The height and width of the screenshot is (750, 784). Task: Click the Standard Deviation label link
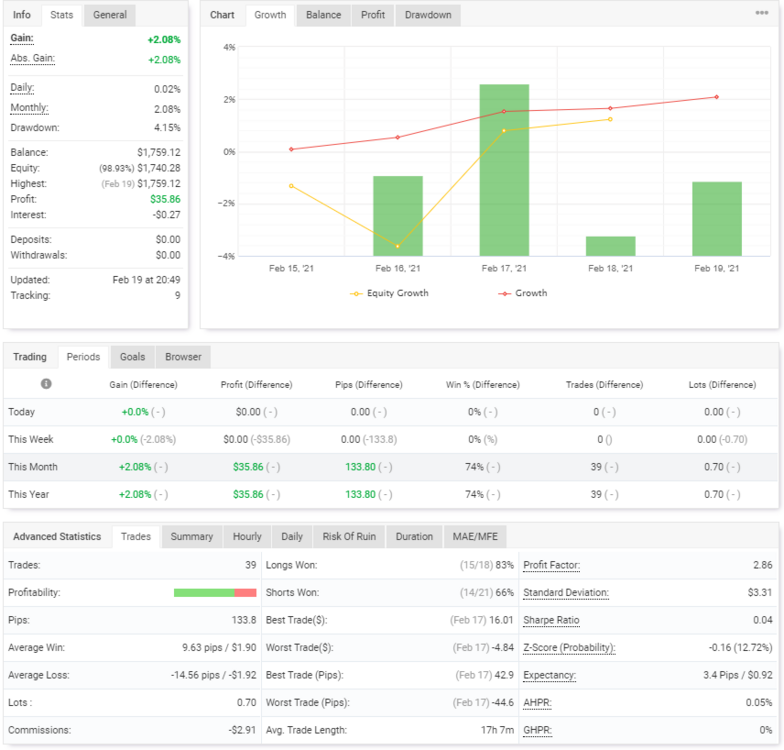pos(566,592)
